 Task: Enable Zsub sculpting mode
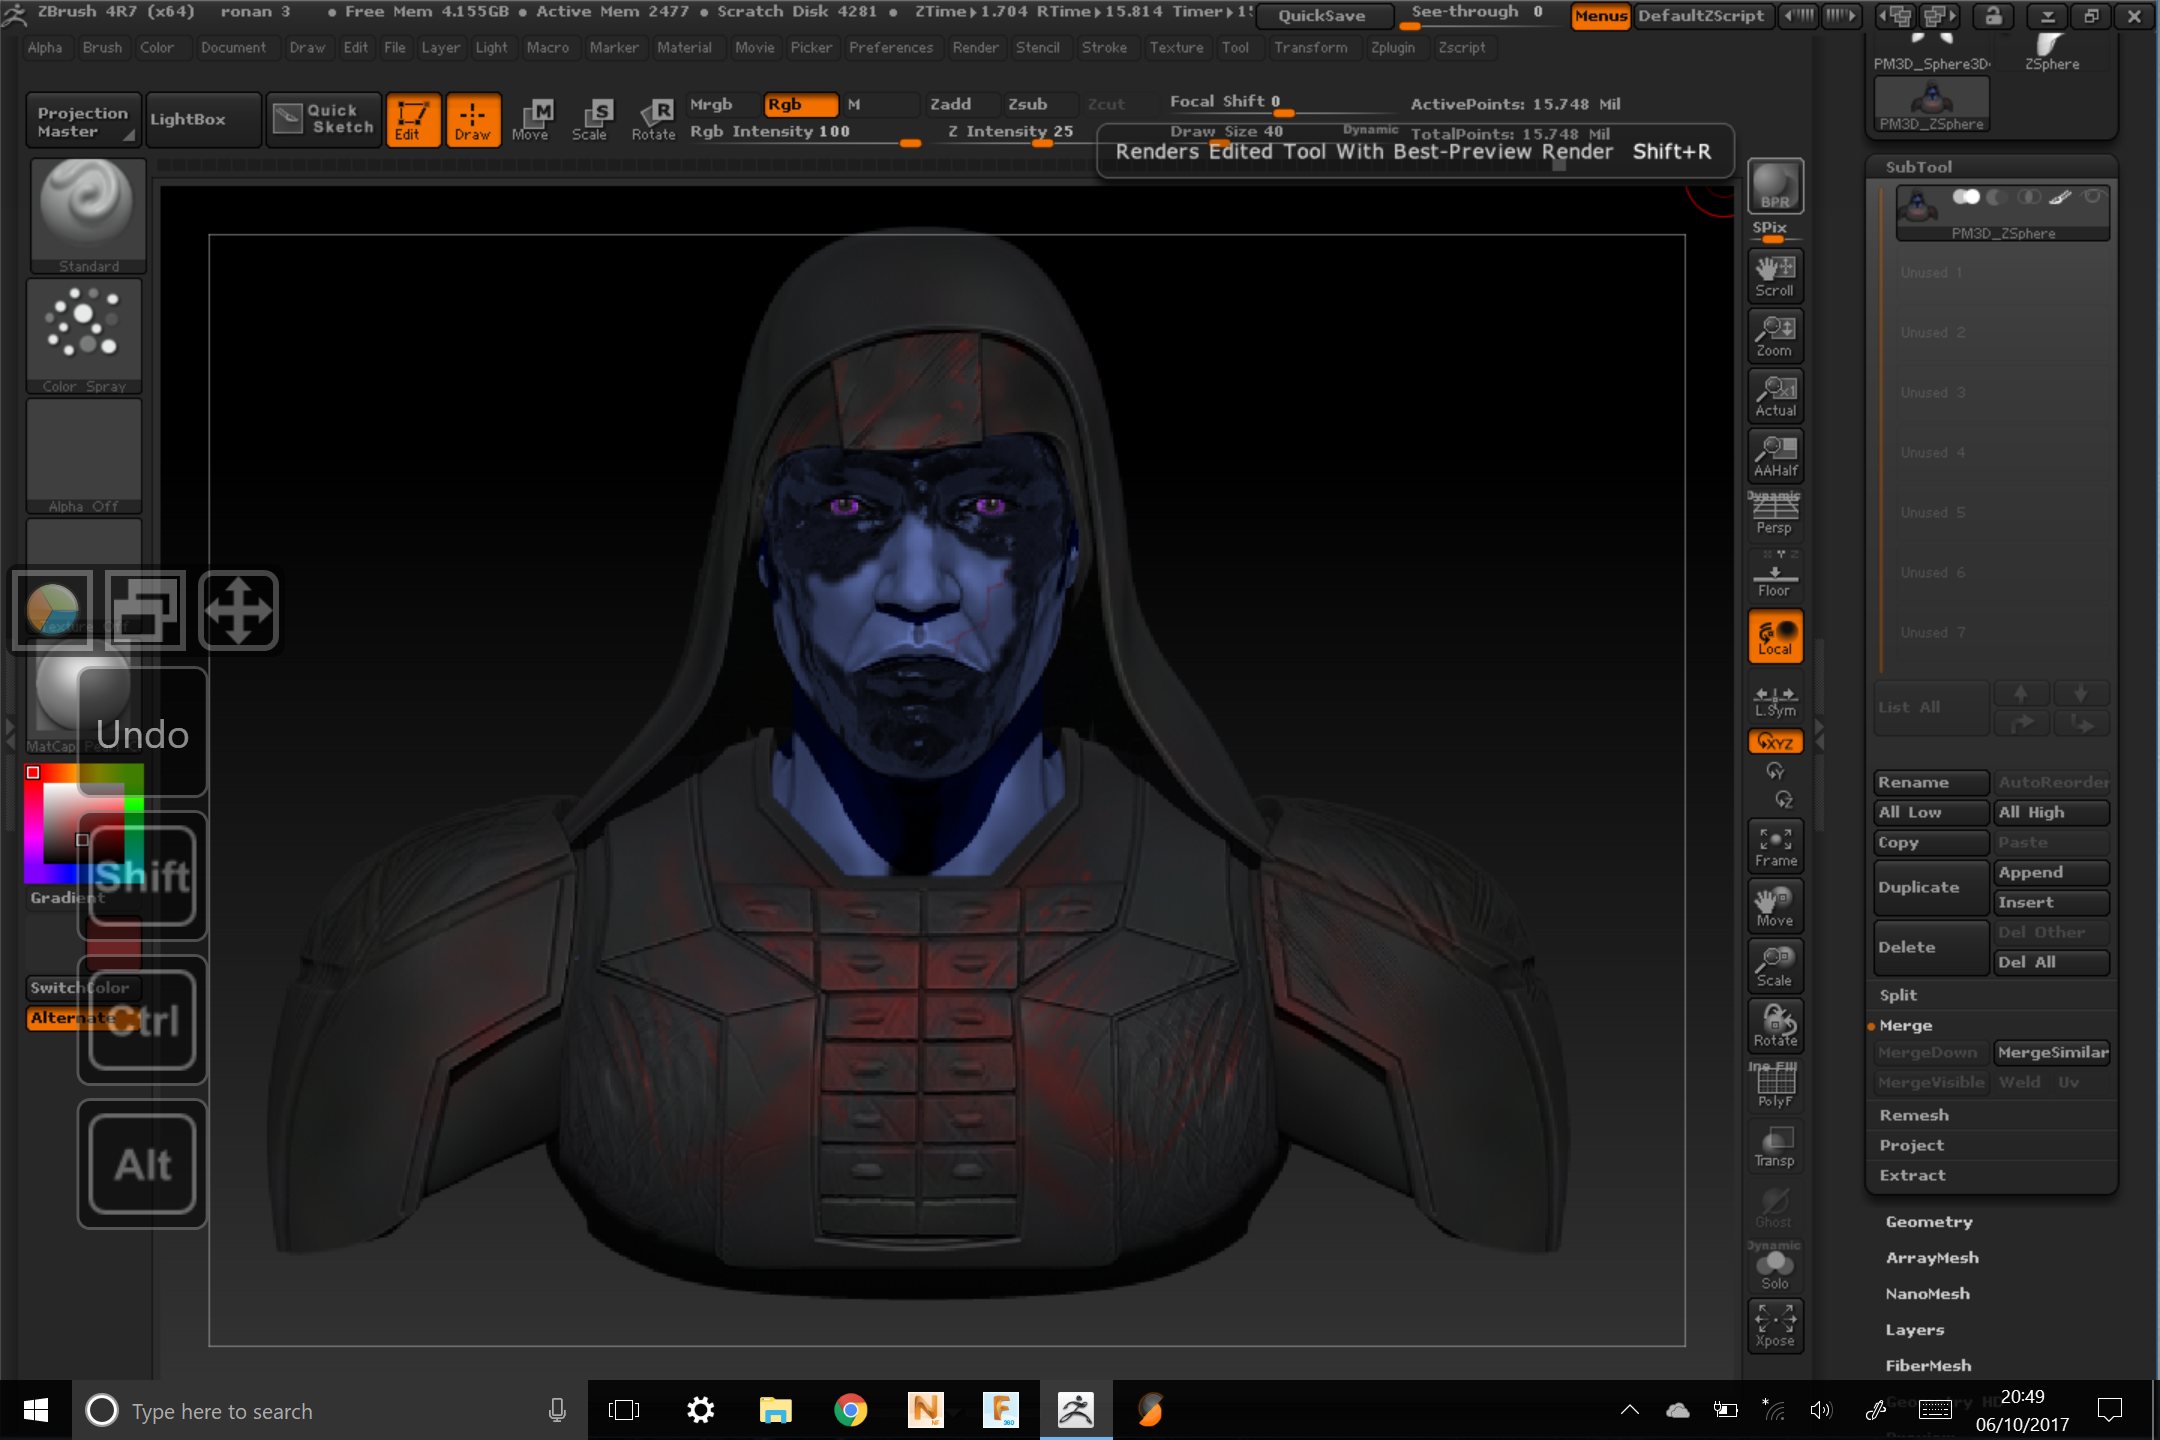[1040, 104]
